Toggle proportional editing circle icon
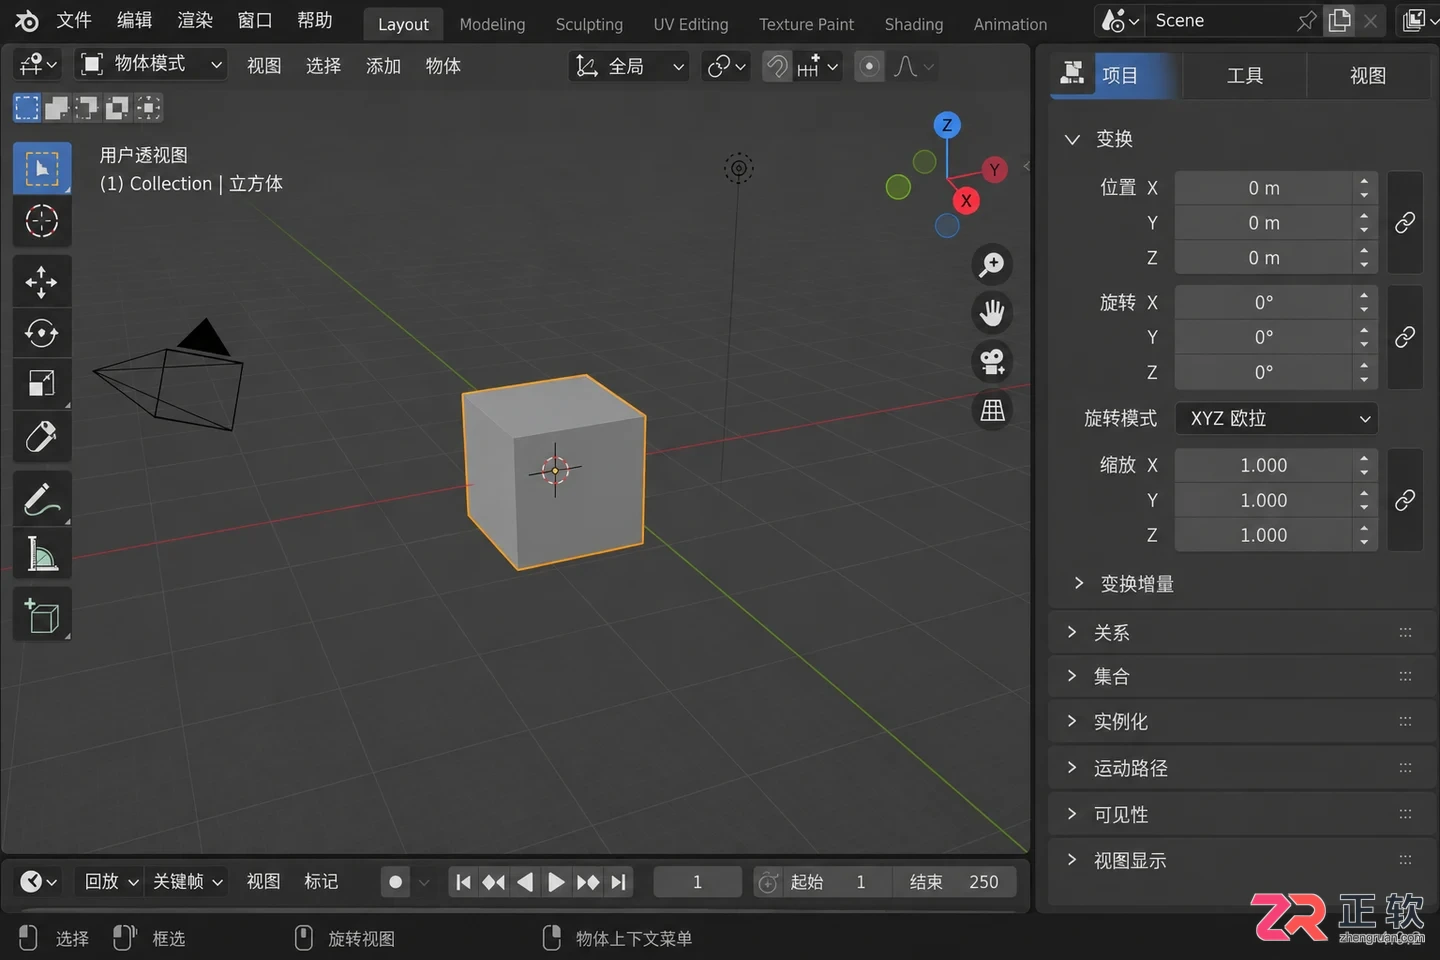 pos(870,66)
